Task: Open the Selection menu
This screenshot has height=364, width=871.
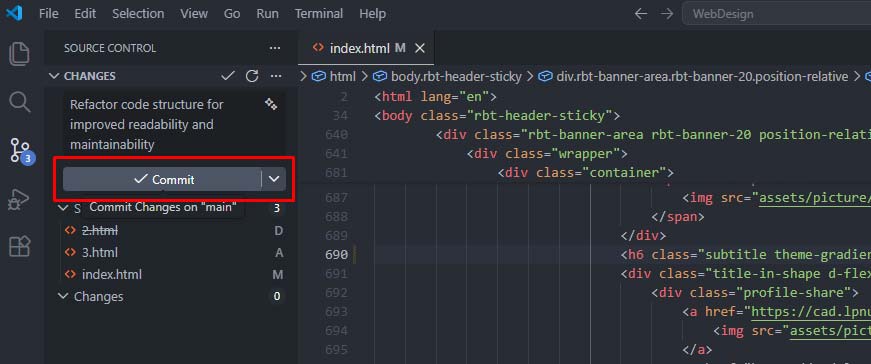Action: tap(138, 13)
